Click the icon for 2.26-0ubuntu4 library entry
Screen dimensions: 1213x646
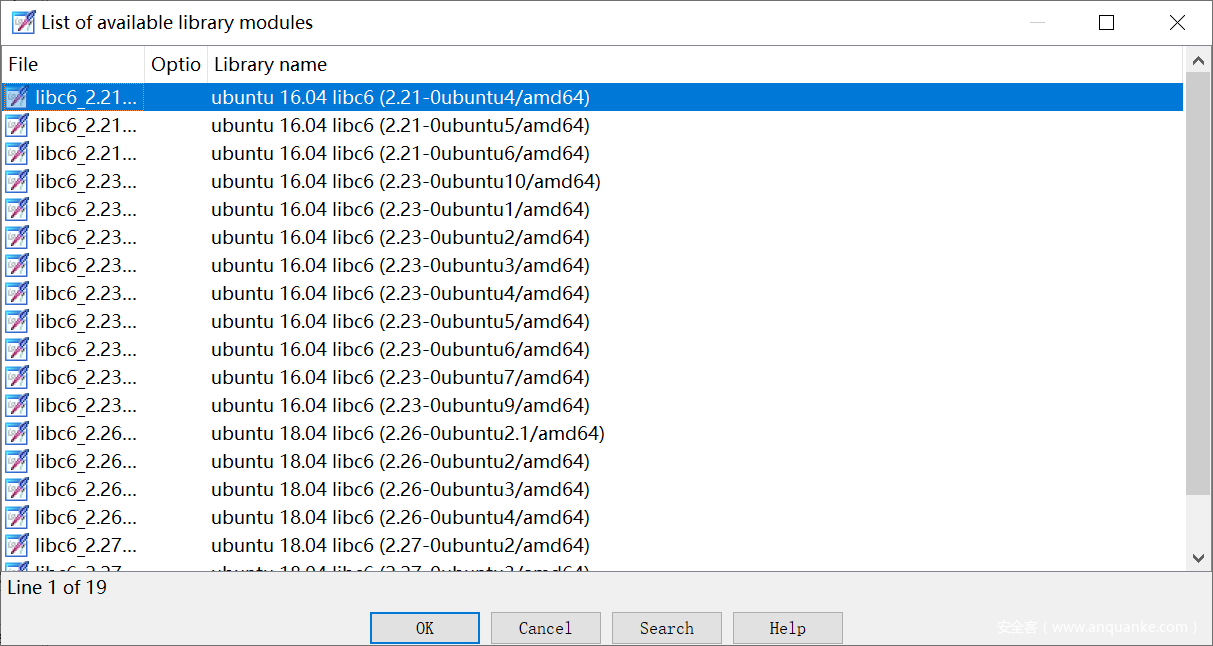click(x=17, y=517)
